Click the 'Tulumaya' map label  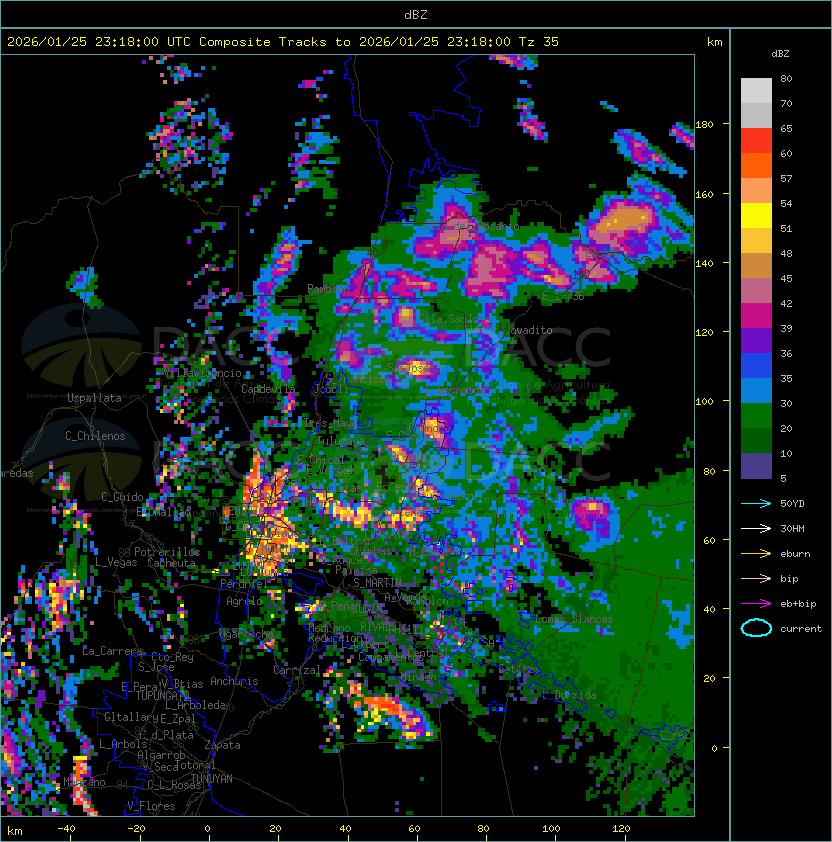[x=341, y=441]
